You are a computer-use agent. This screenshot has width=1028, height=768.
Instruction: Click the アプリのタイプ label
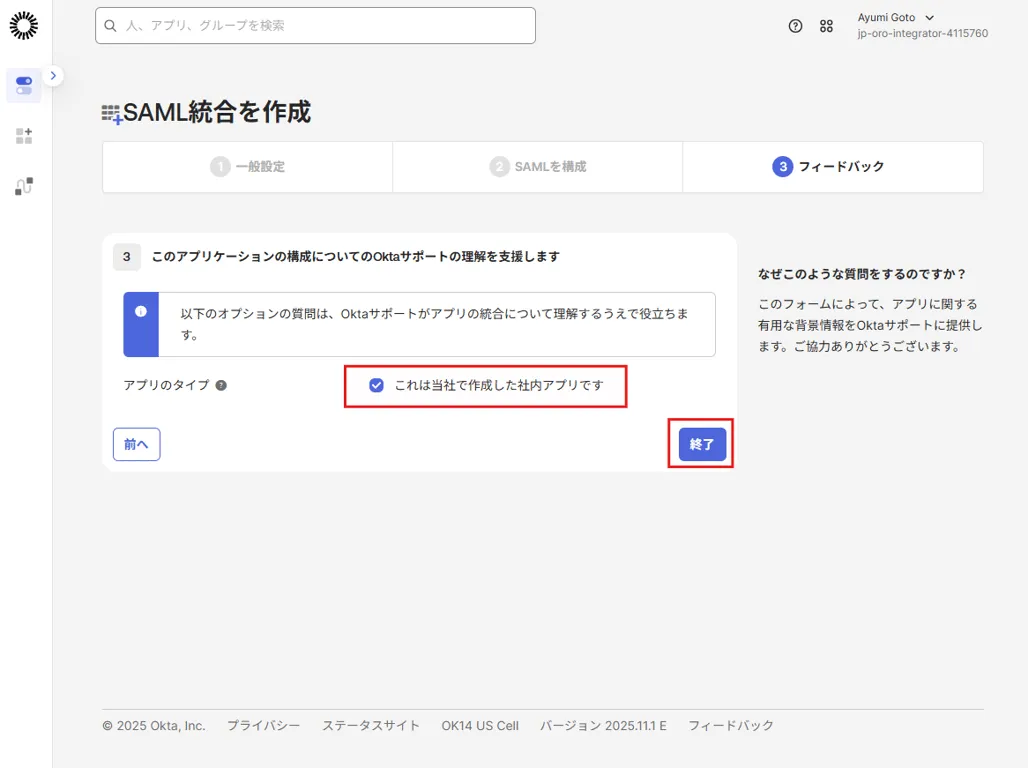click(x=167, y=385)
